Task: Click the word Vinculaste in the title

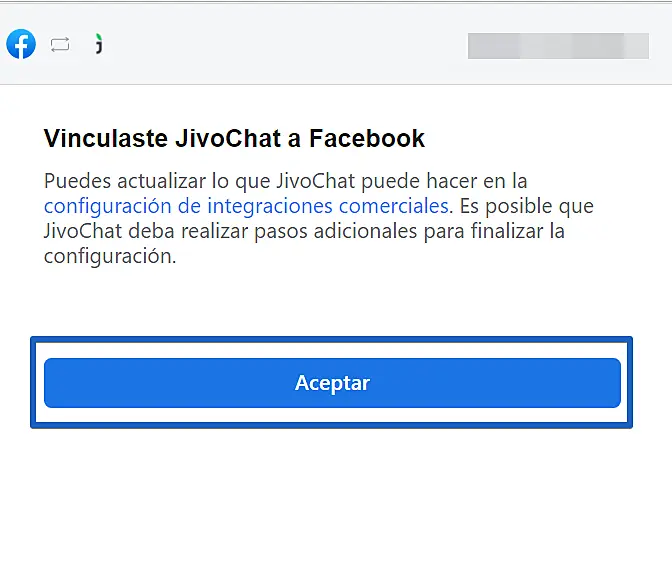Action: pyautogui.click(x=106, y=138)
